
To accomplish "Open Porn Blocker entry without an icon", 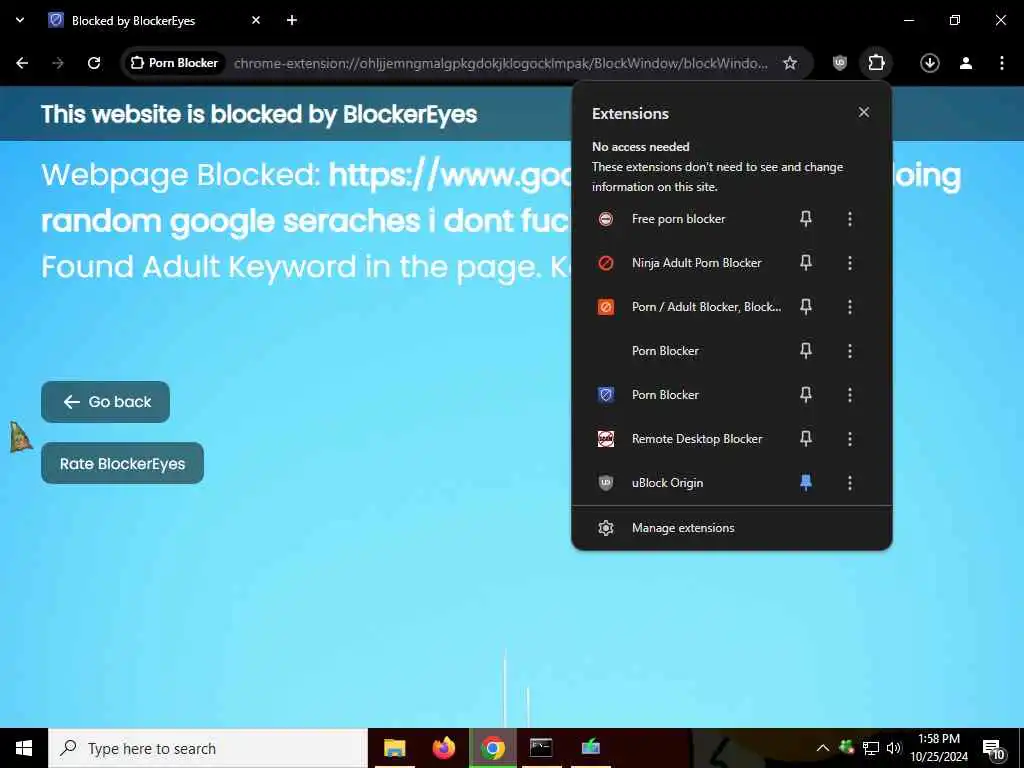I will (665, 351).
